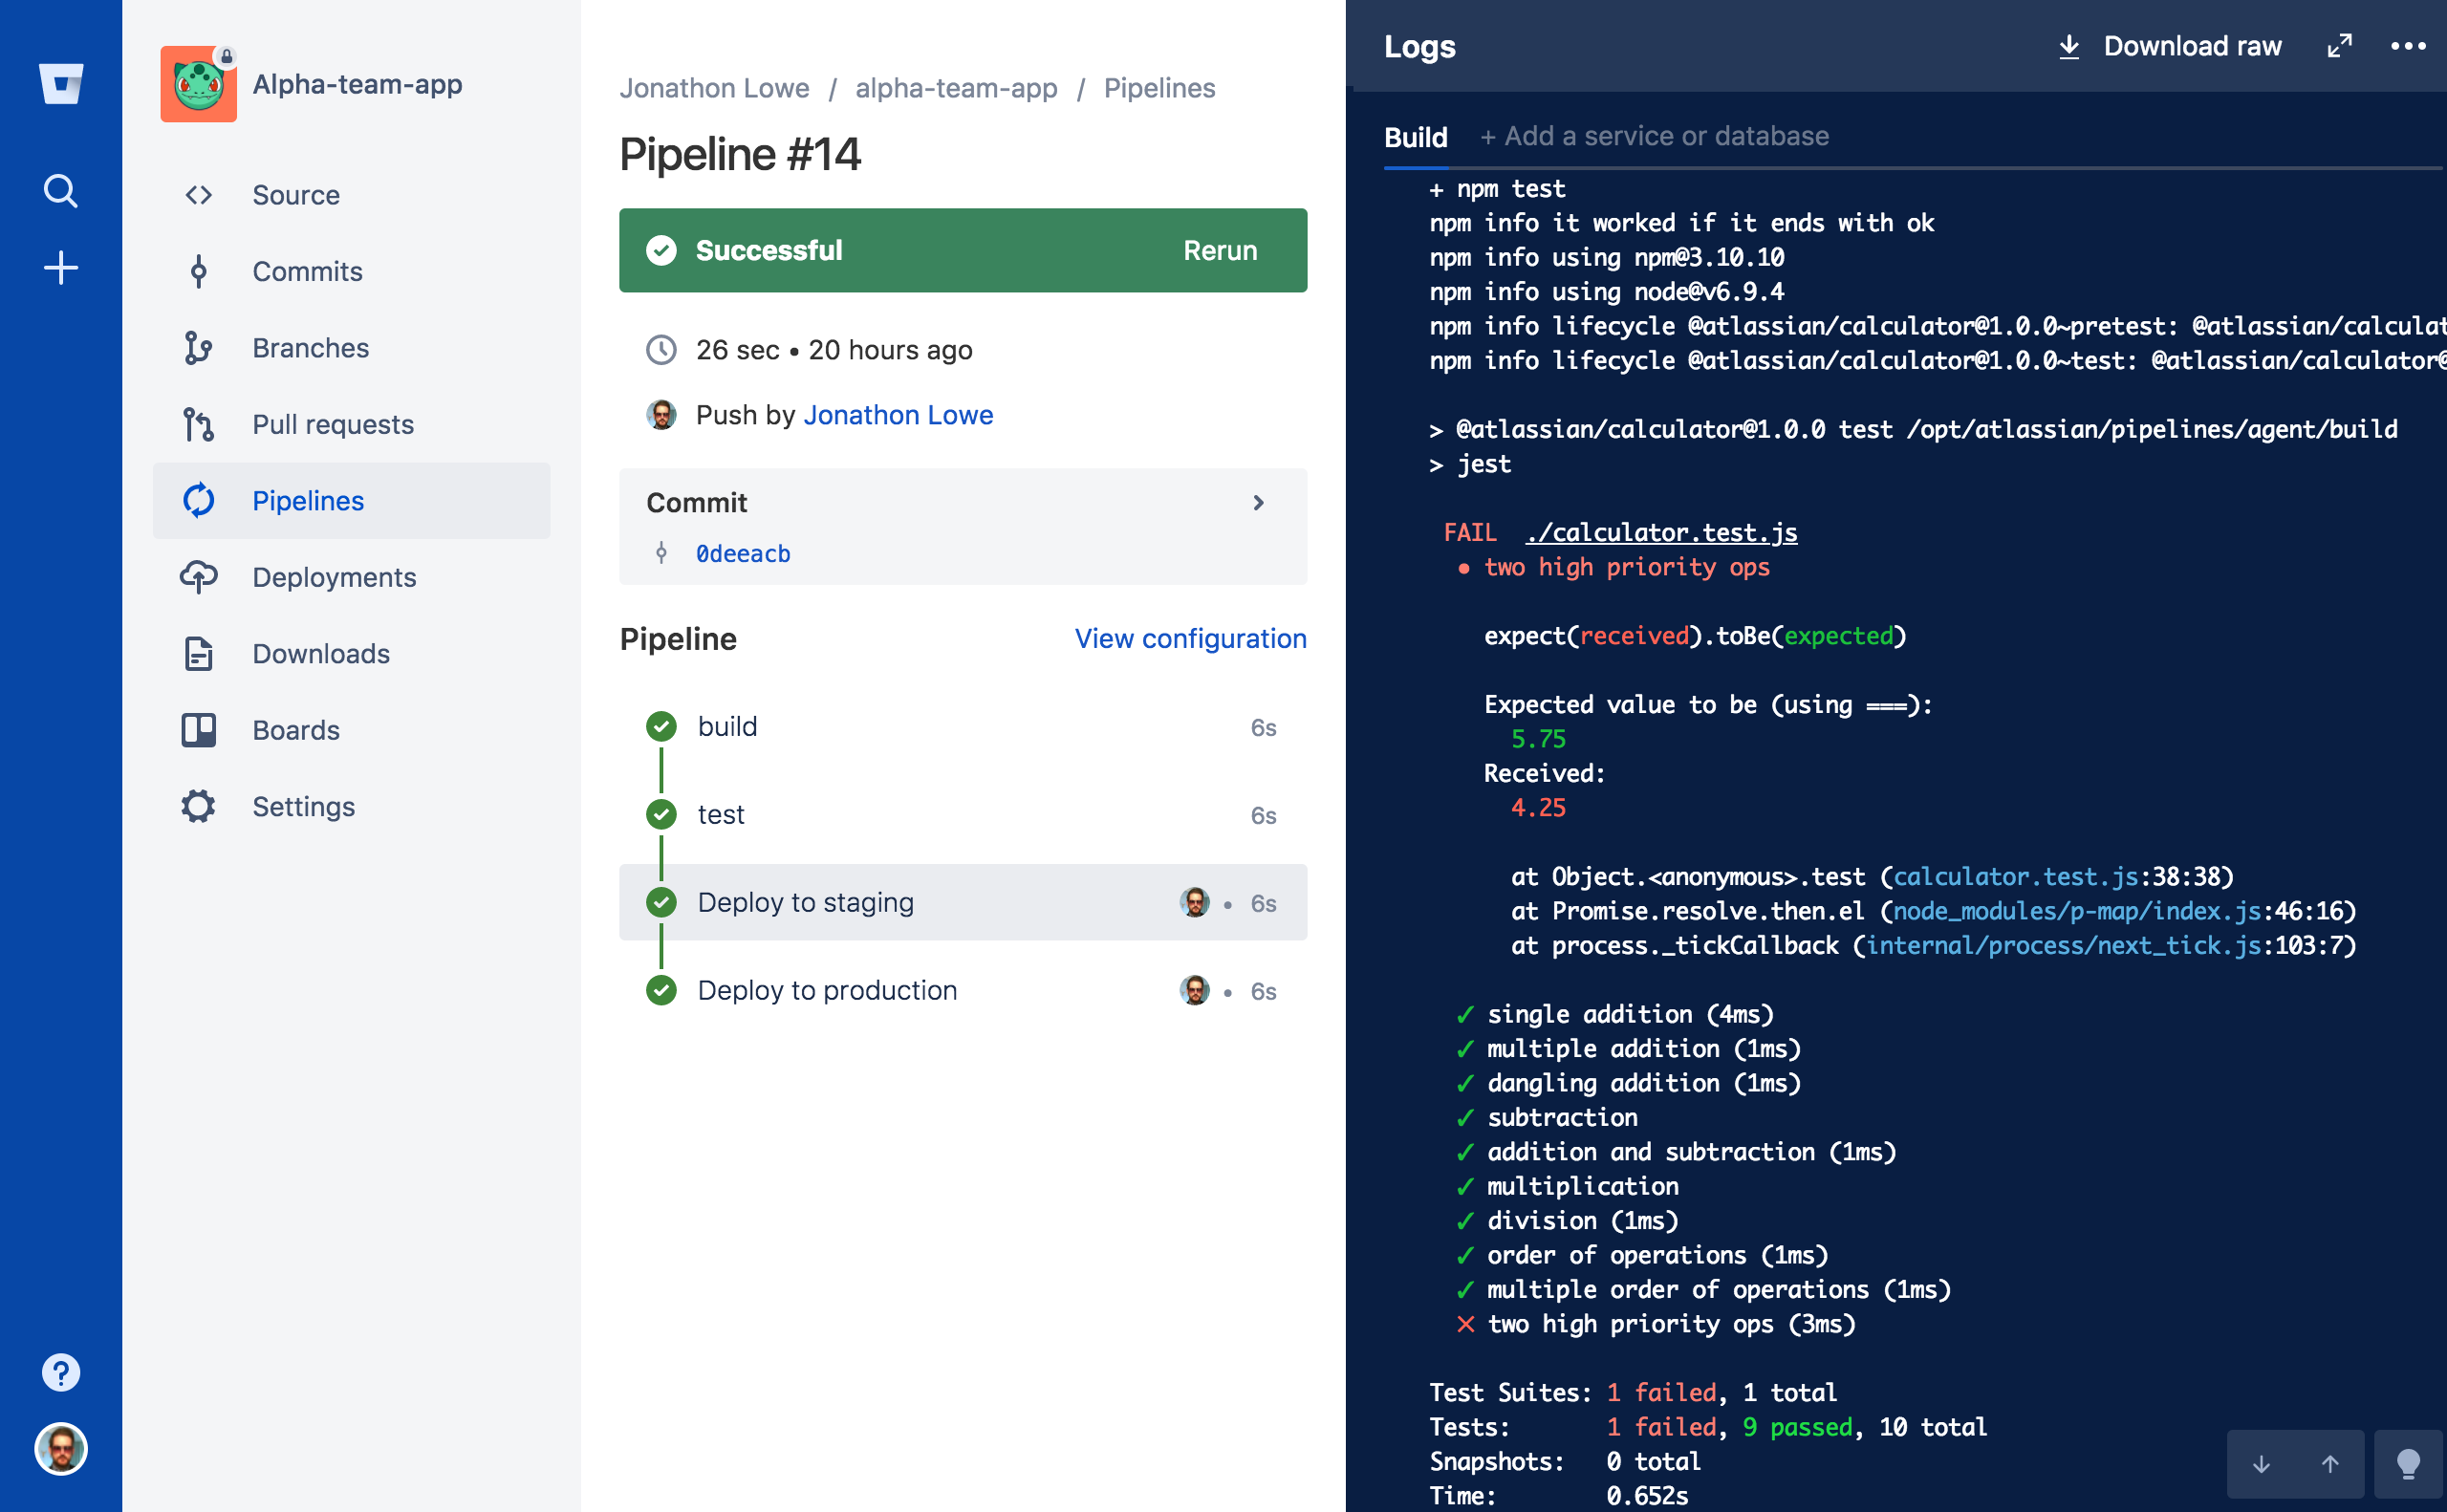Image resolution: width=2447 pixels, height=1512 pixels.
Task: Click the Settings icon in sidebar
Action: (198, 806)
